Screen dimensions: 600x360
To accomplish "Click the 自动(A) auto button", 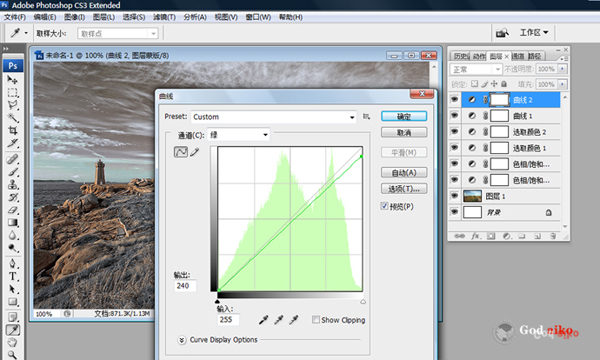I will (x=404, y=173).
